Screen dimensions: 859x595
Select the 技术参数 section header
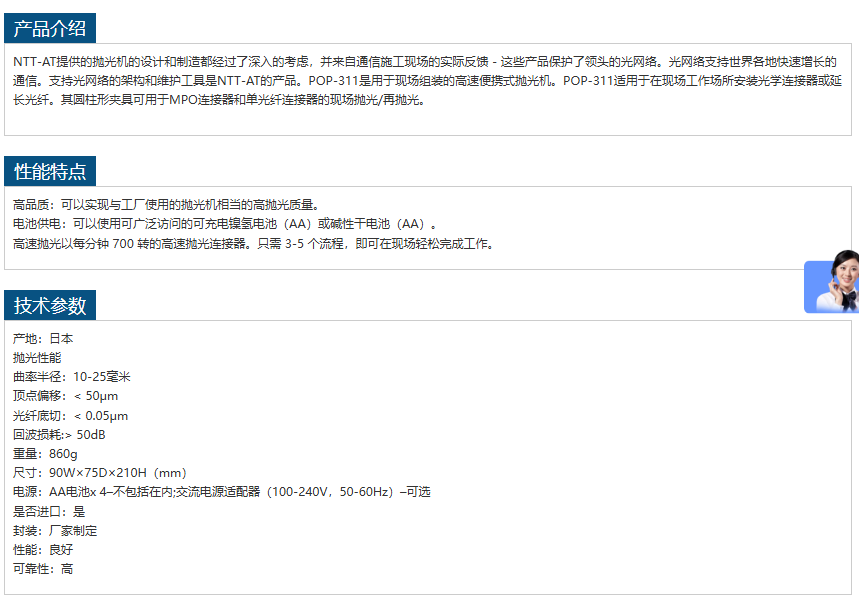[50, 305]
